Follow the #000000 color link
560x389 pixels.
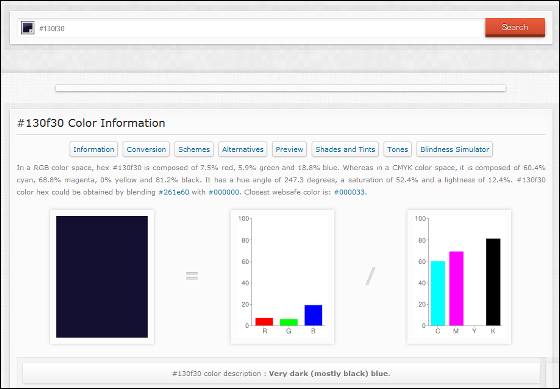coord(224,192)
